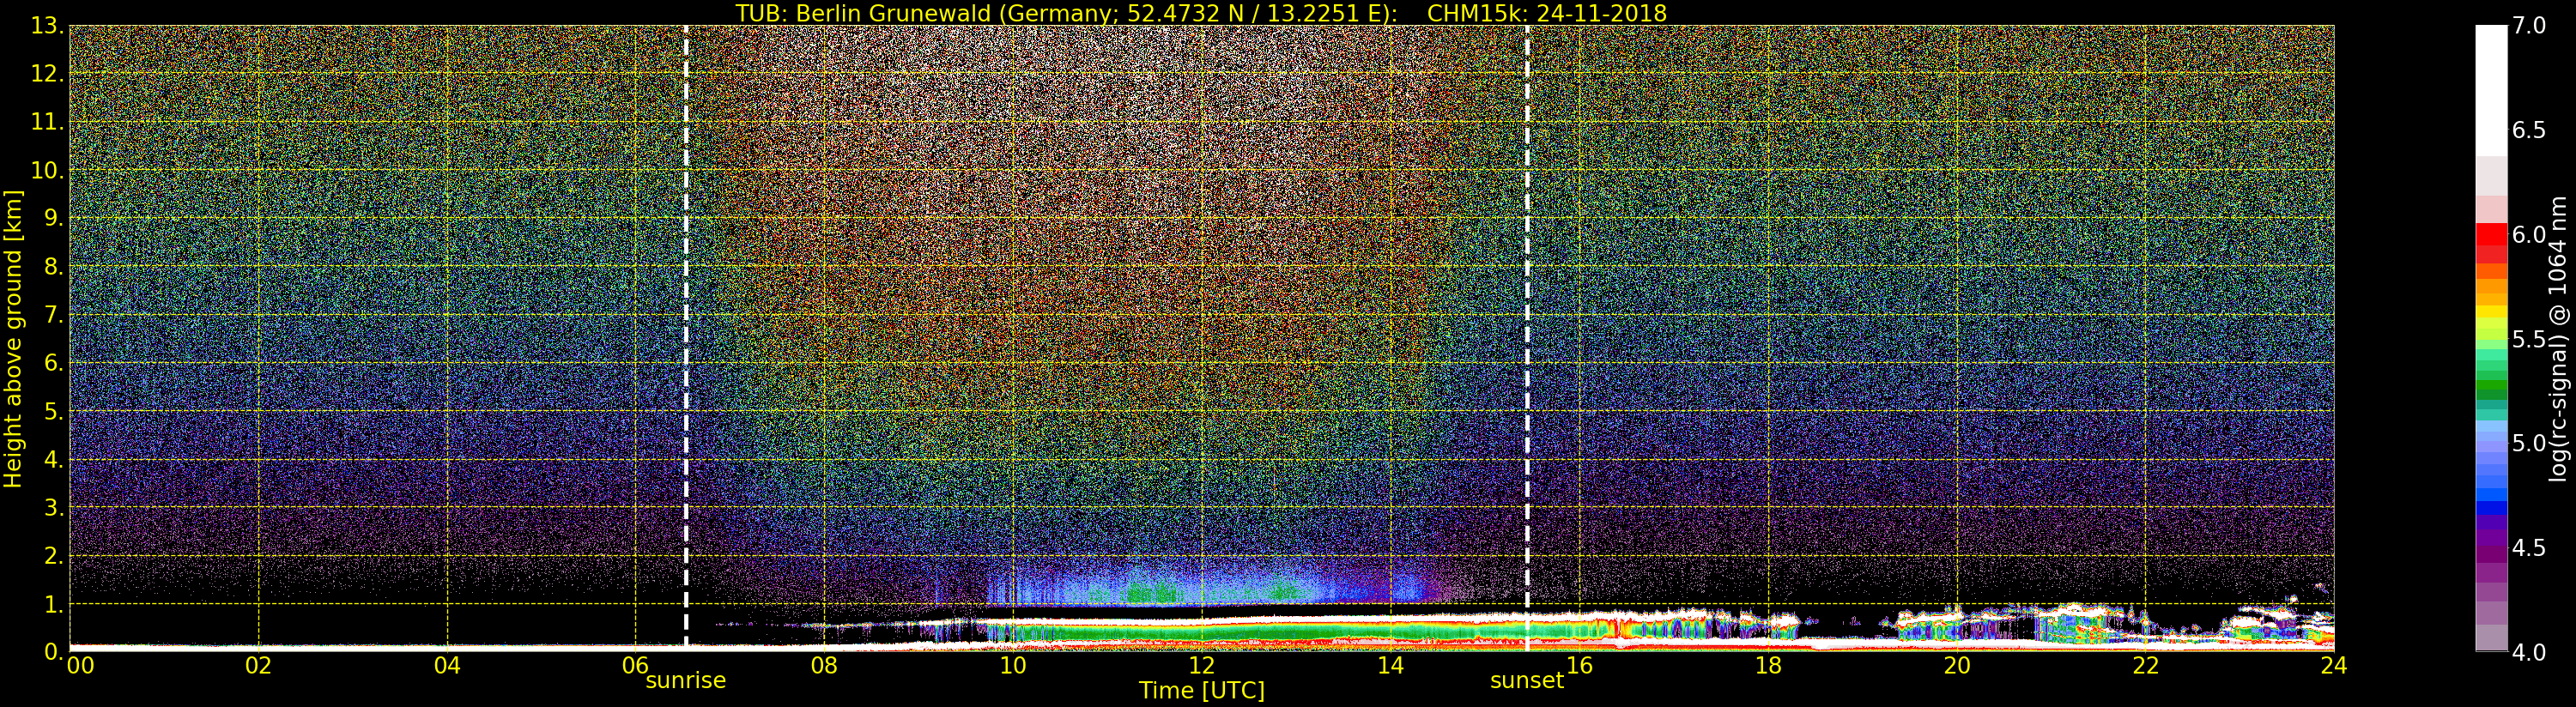Click the colorbar value '4.0'
2576x707 pixels.
coord(2528,653)
